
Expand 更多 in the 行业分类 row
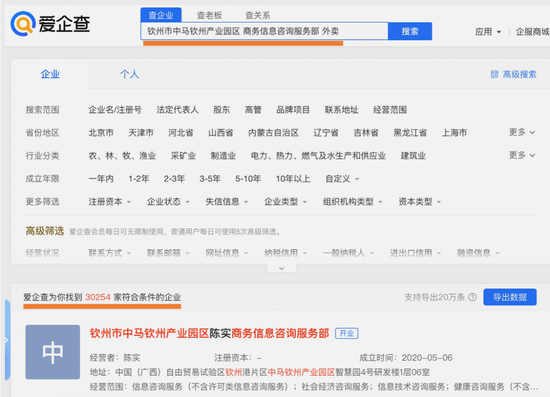click(x=522, y=155)
